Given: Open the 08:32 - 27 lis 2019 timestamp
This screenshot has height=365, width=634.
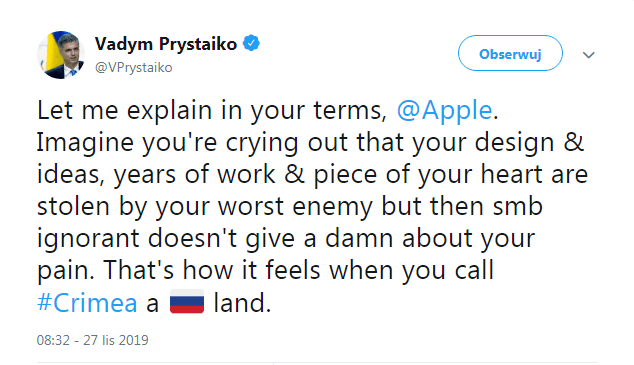Looking at the screenshot, I should click(x=93, y=340).
